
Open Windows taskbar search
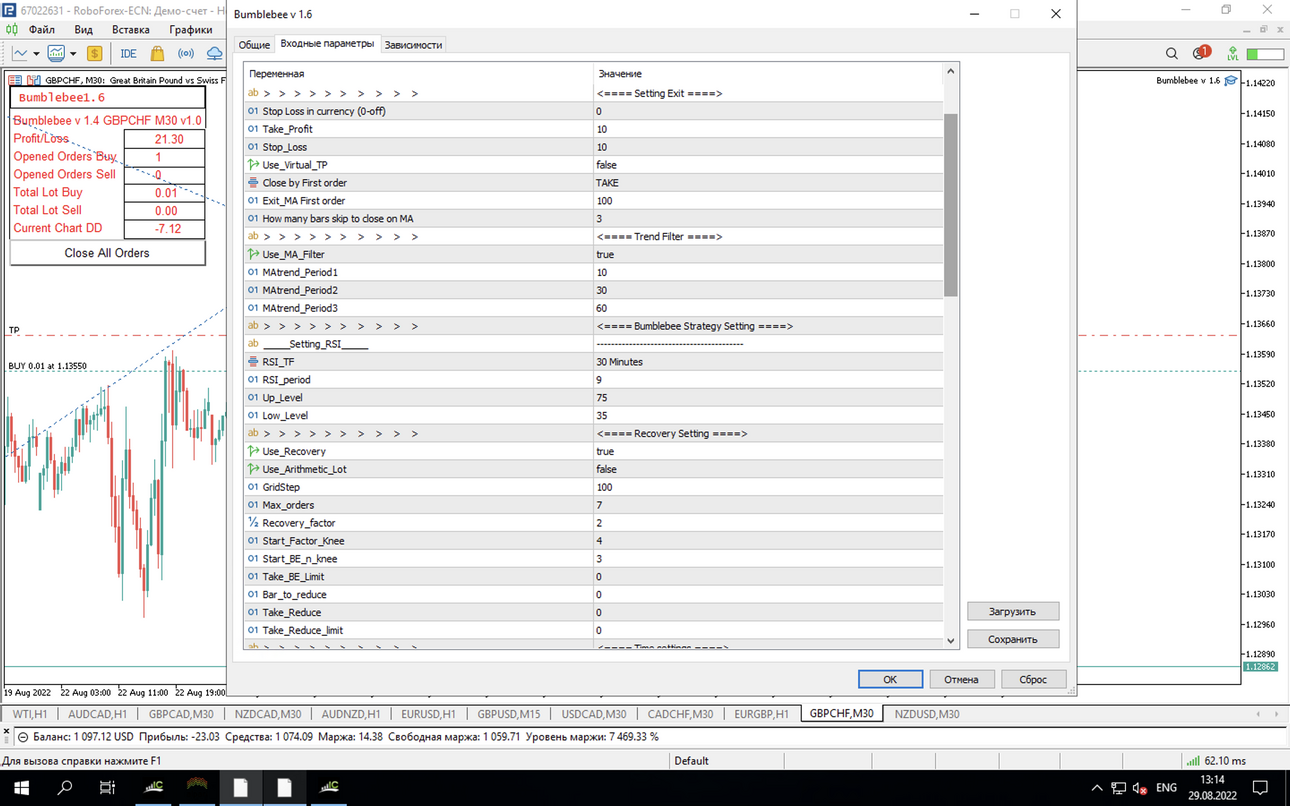pos(65,788)
